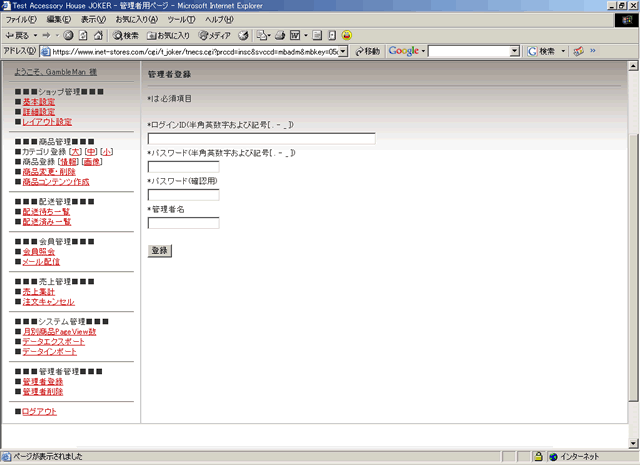The image size is (640, 465).
Task: Open the 会員照会 sidebar link
Action: point(39,251)
